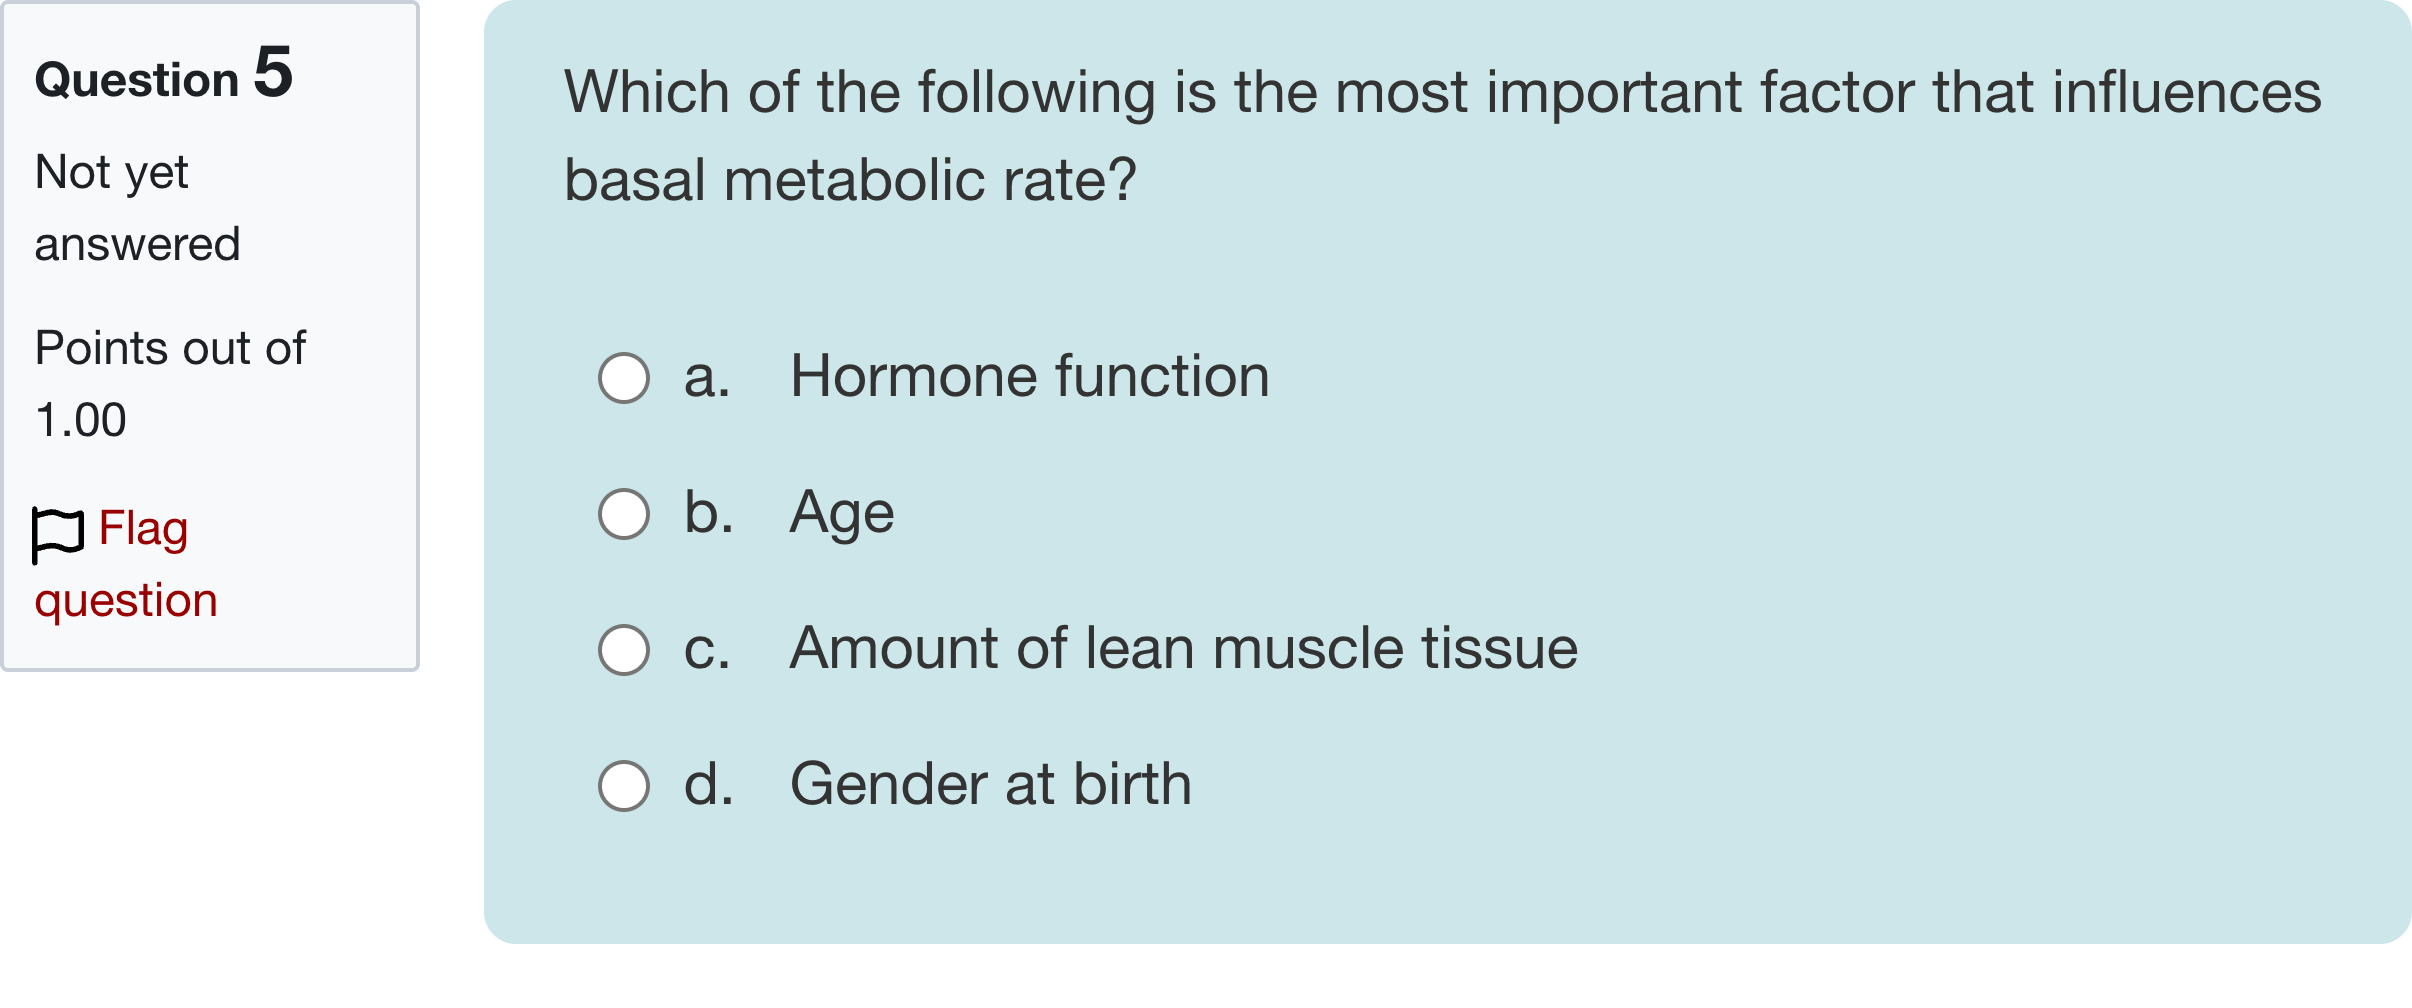The width and height of the screenshot is (2412, 1008).
Task: Click the flag icon beside Flag question
Action: 60,531
